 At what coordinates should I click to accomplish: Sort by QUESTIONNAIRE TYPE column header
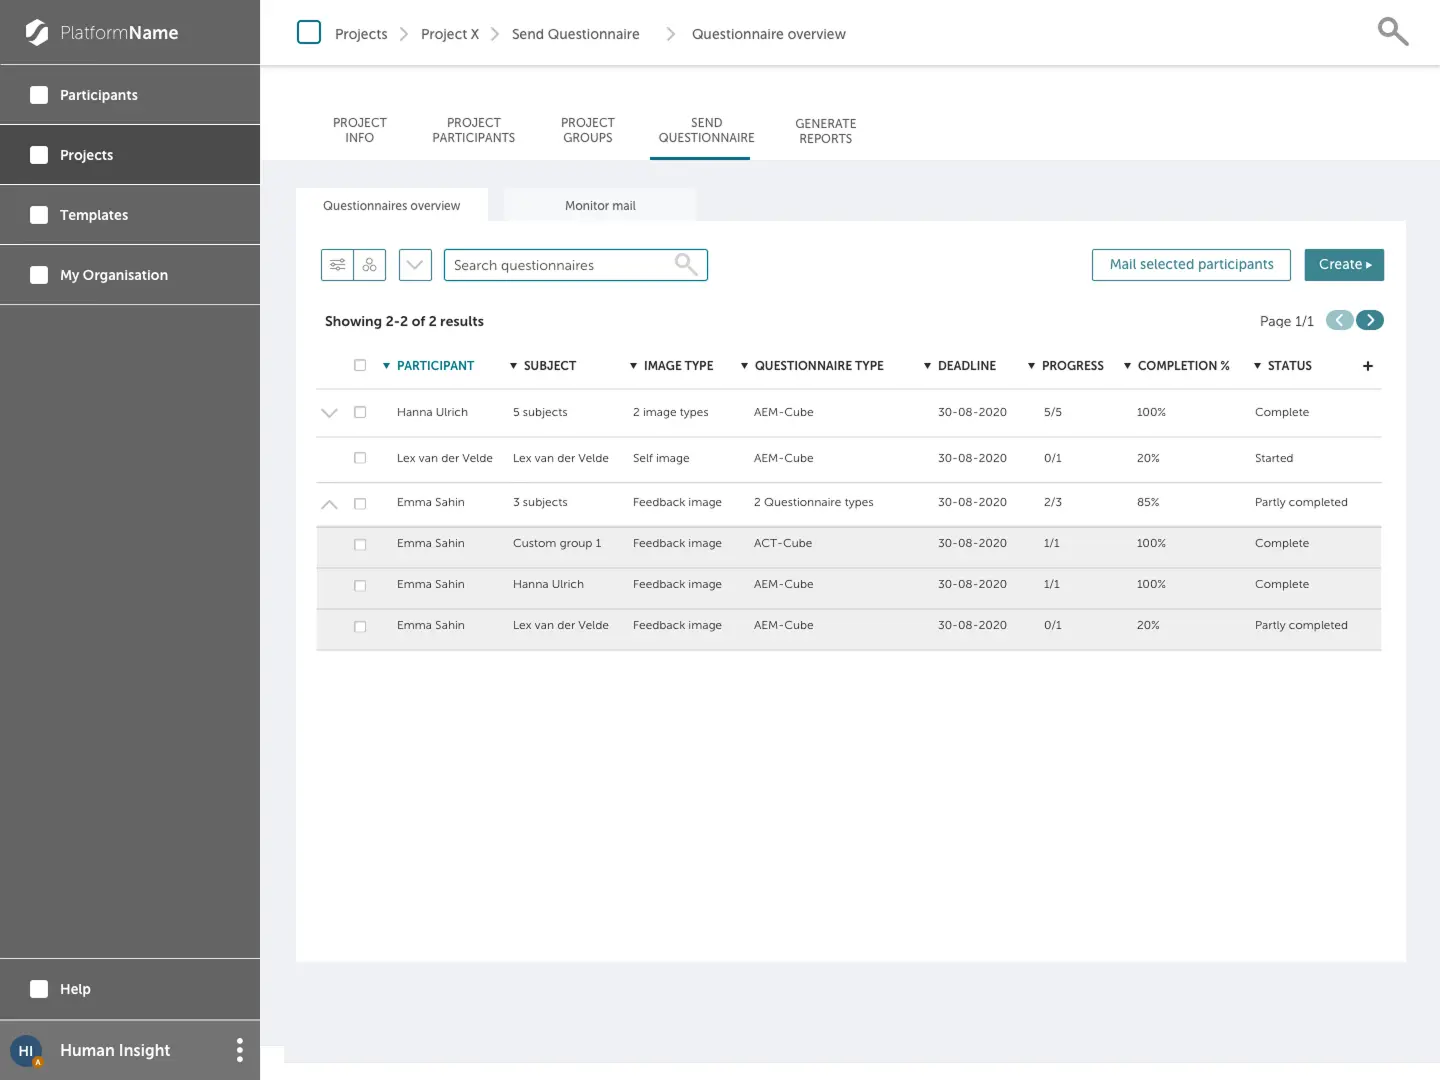[812, 366]
